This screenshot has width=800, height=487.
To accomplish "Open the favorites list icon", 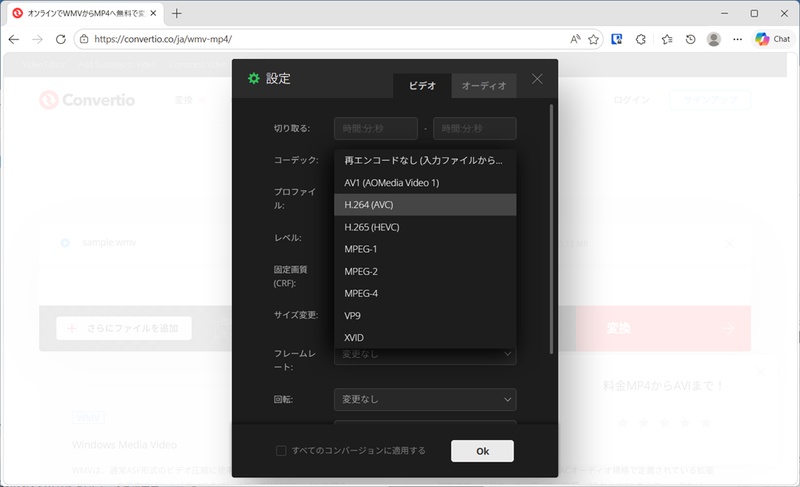I will coord(666,39).
